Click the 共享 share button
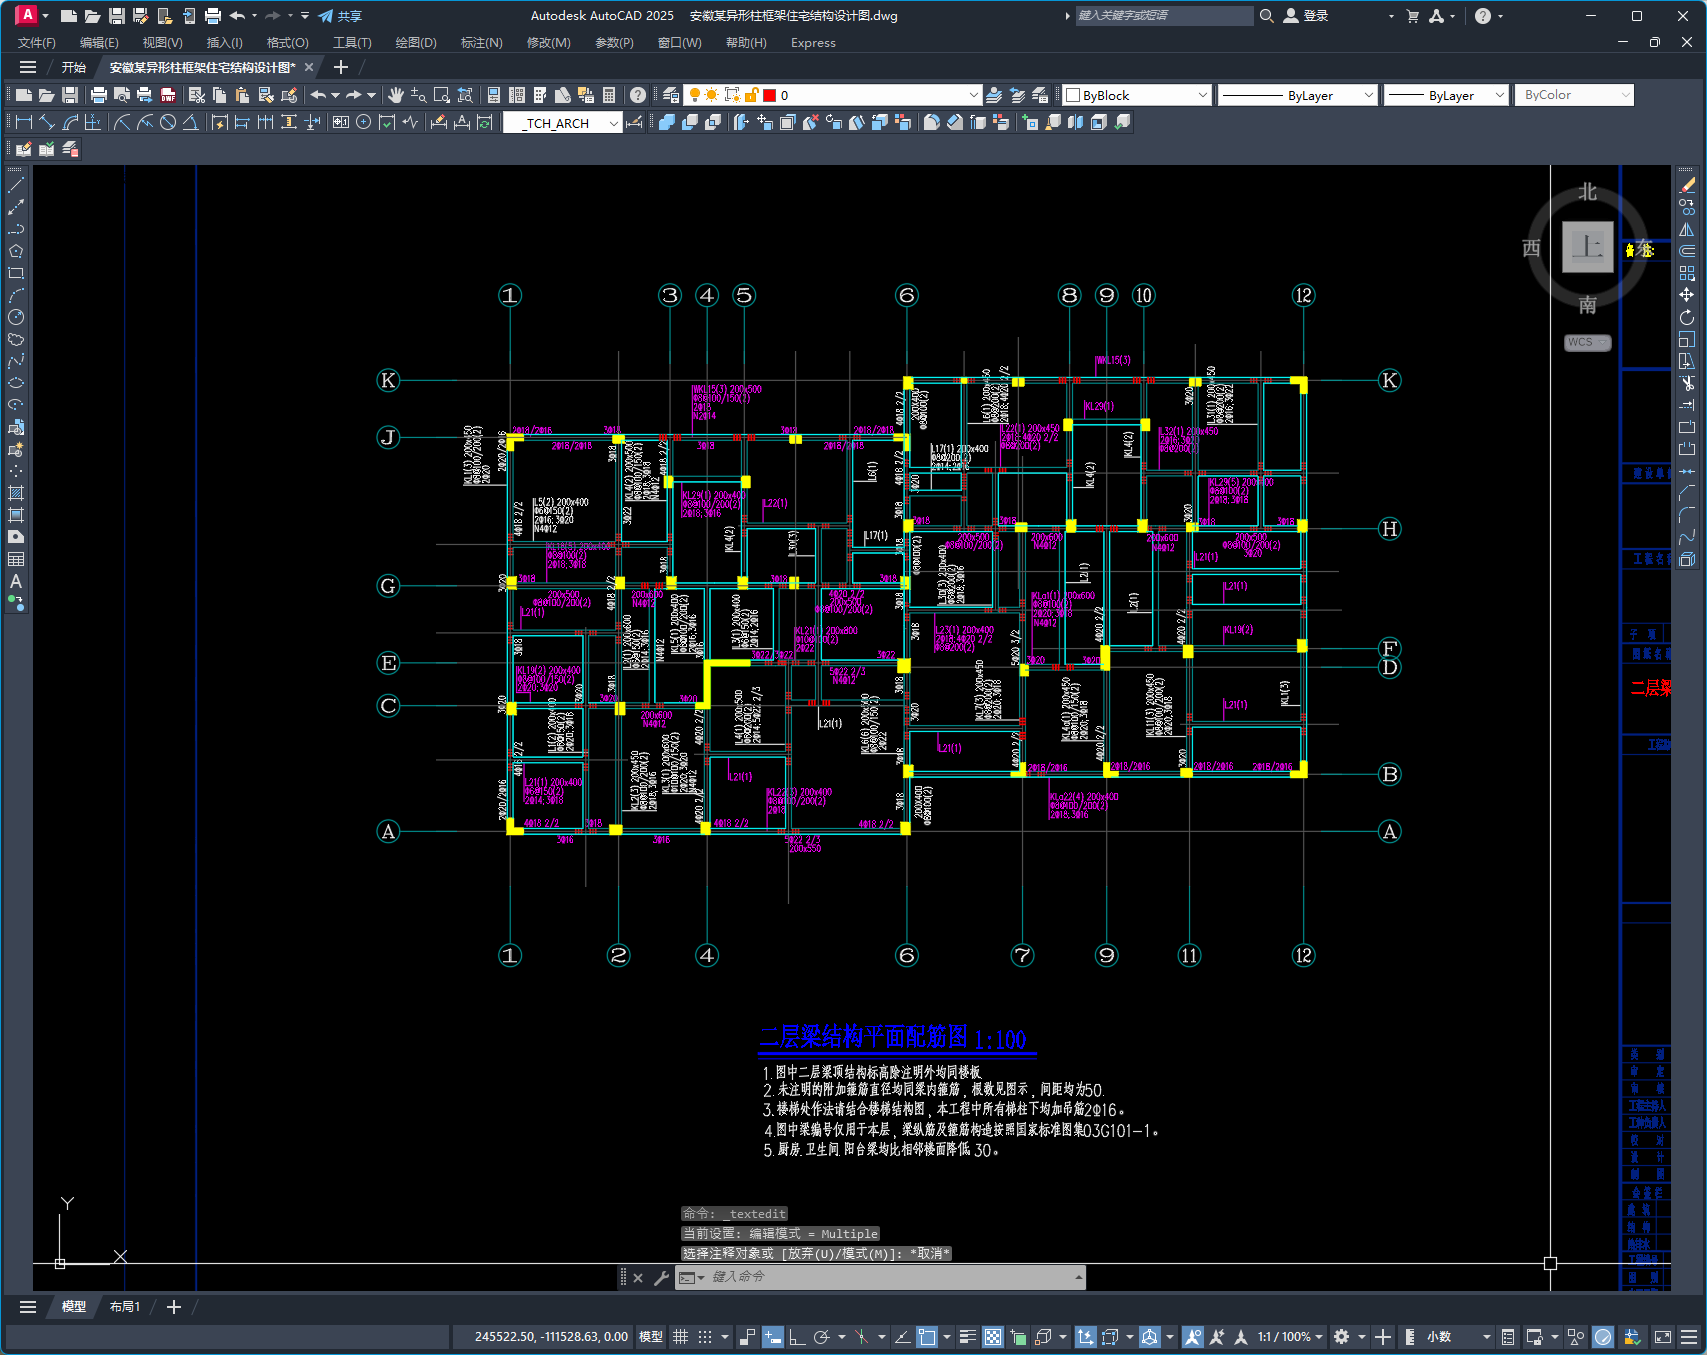 pos(340,16)
